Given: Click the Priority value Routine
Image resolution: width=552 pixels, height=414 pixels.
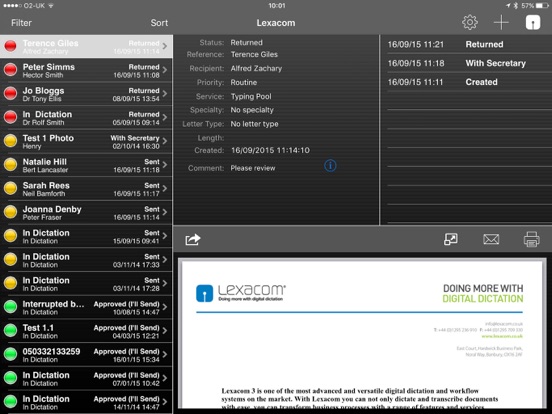Looking at the screenshot, I should click(244, 82).
